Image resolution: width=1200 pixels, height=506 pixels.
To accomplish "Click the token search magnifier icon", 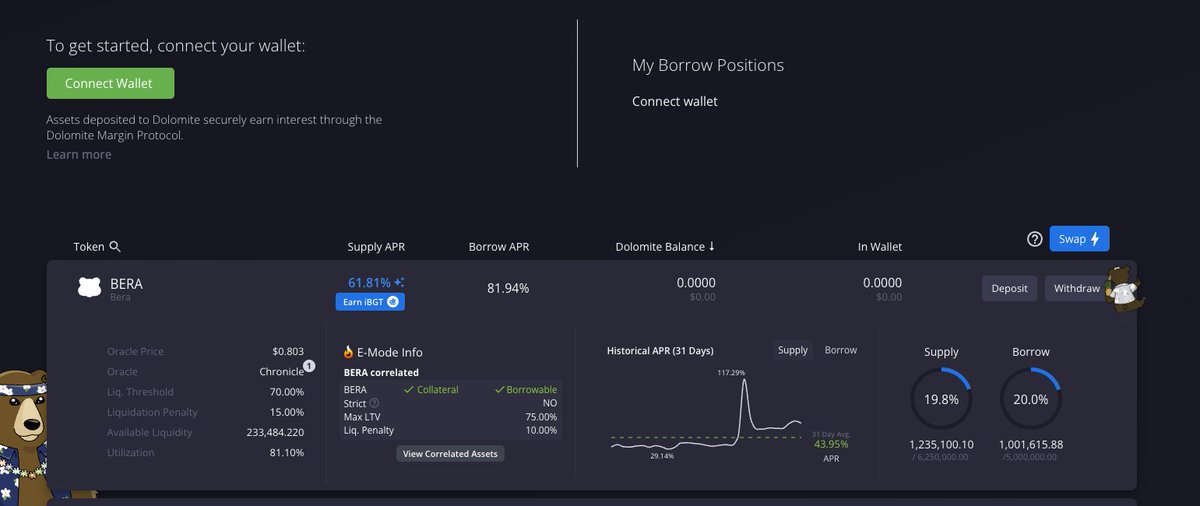I will [x=115, y=247].
